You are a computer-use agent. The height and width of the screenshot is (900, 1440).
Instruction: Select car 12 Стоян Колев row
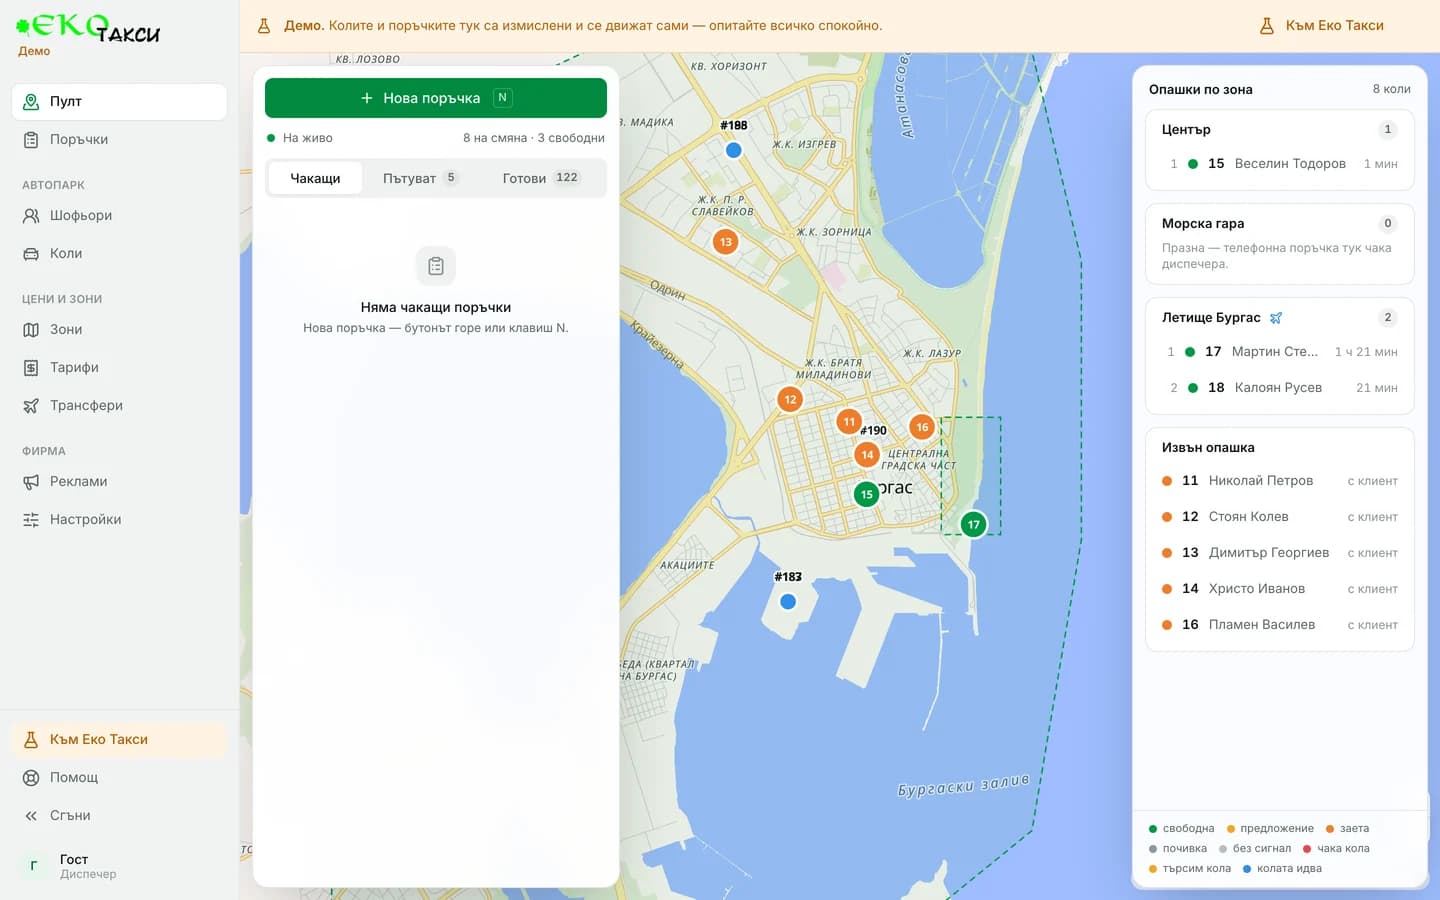click(1280, 517)
